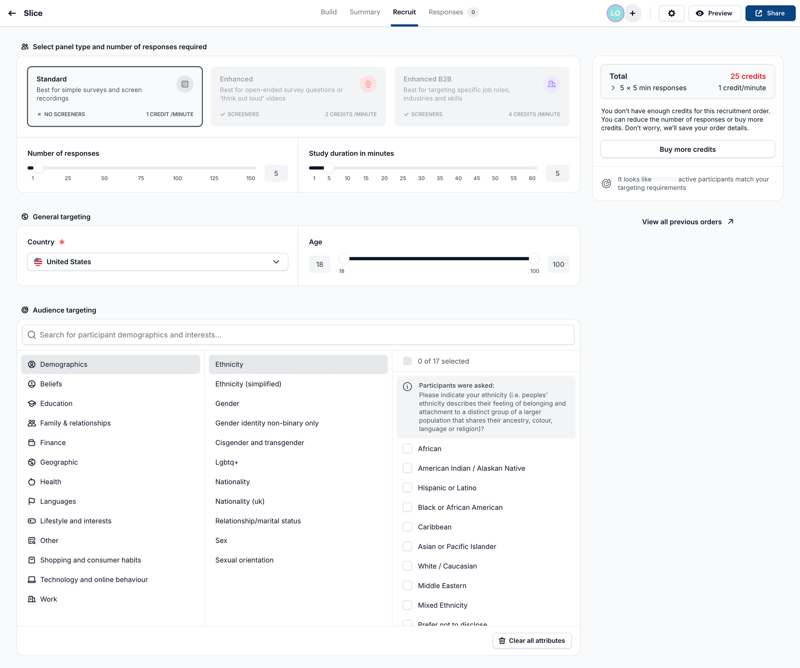Check the Mixed Ethnicity option
Viewport: 800px width, 668px height.
[x=406, y=605]
